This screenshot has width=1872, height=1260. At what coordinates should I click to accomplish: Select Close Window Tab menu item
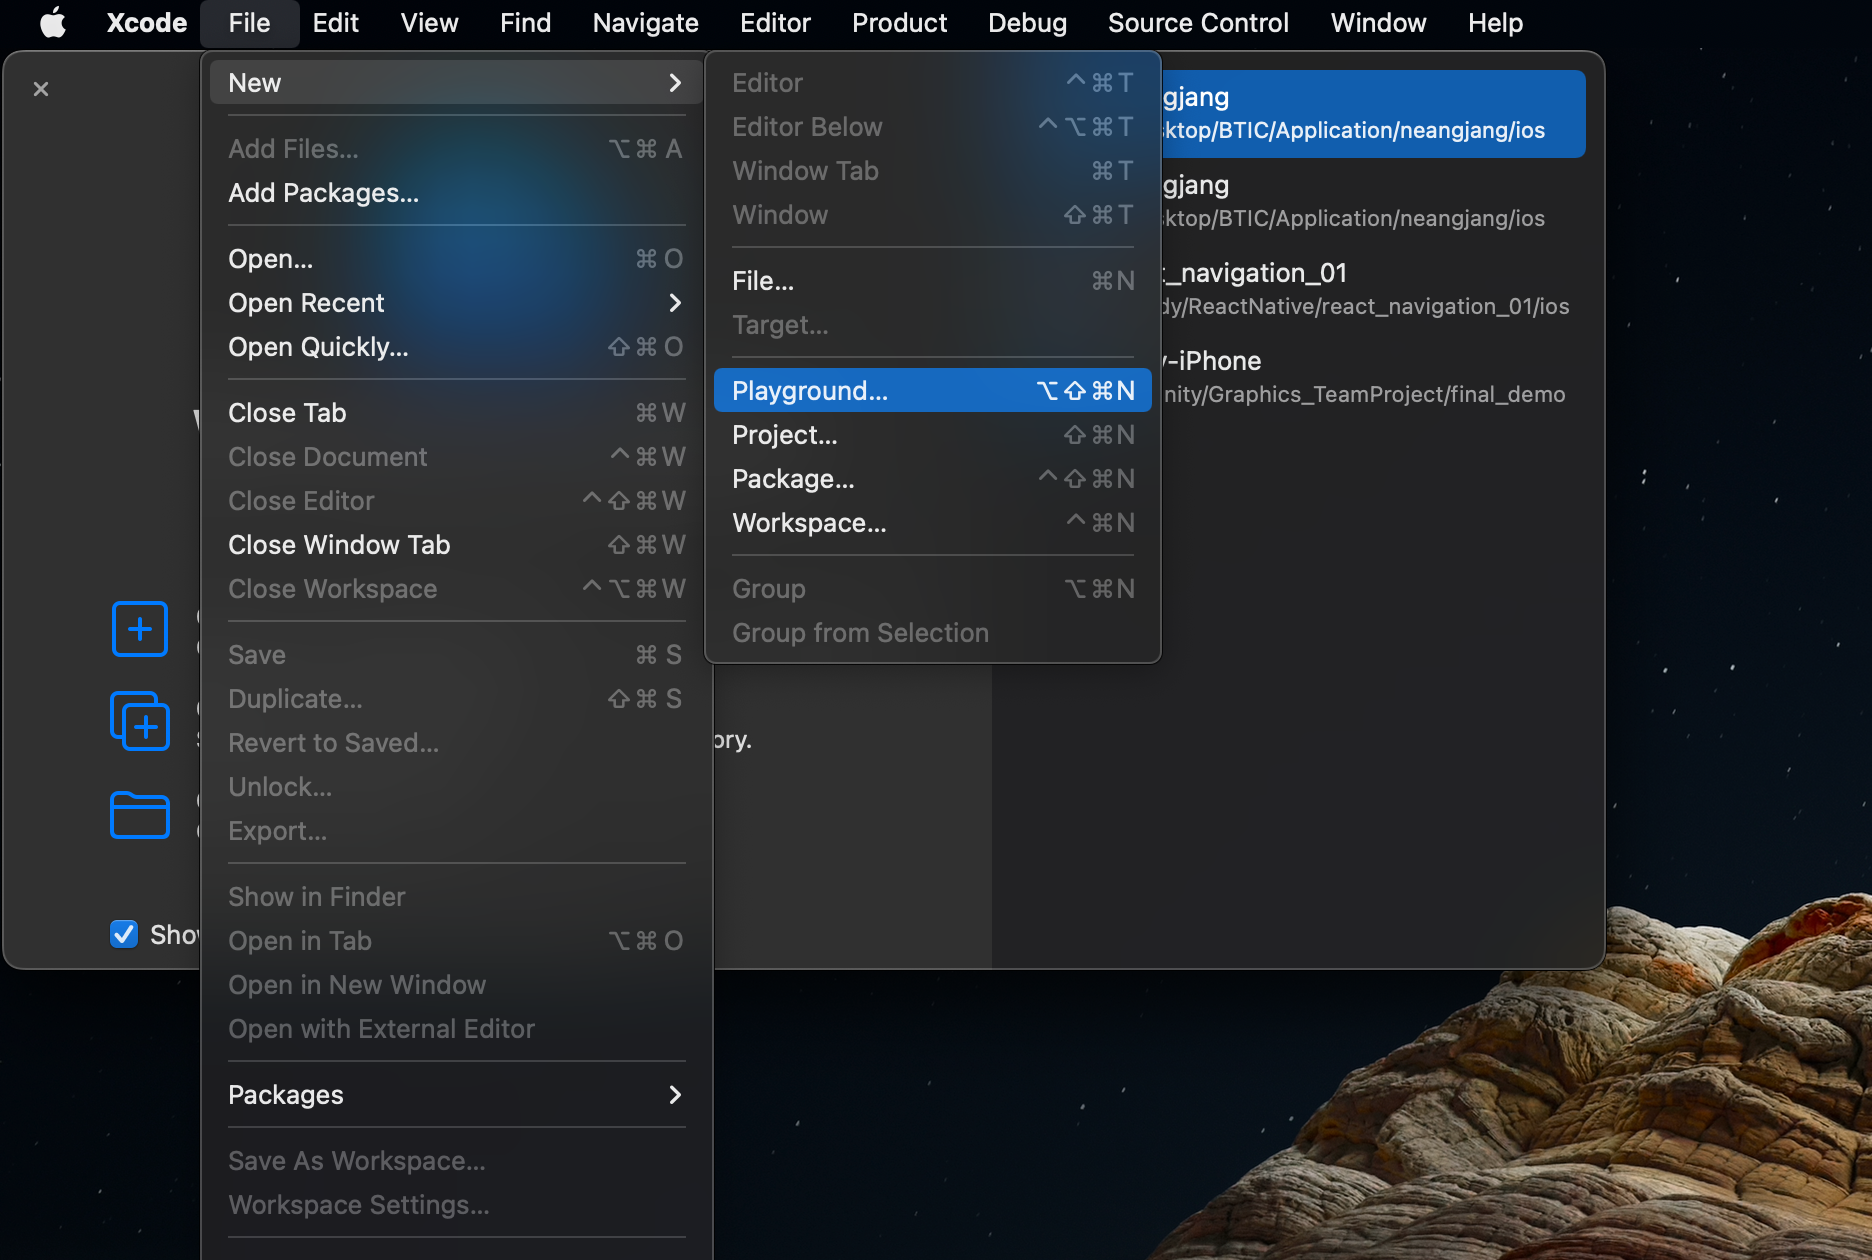pyautogui.click(x=457, y=545)
